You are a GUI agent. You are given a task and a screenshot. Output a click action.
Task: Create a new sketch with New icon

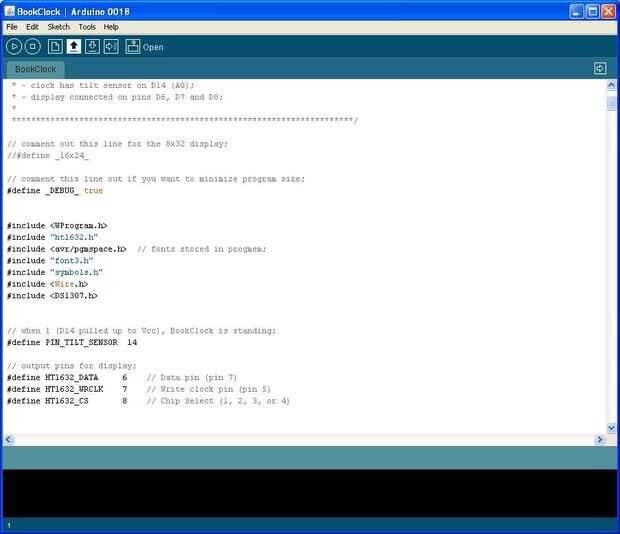tap(55, 47)
